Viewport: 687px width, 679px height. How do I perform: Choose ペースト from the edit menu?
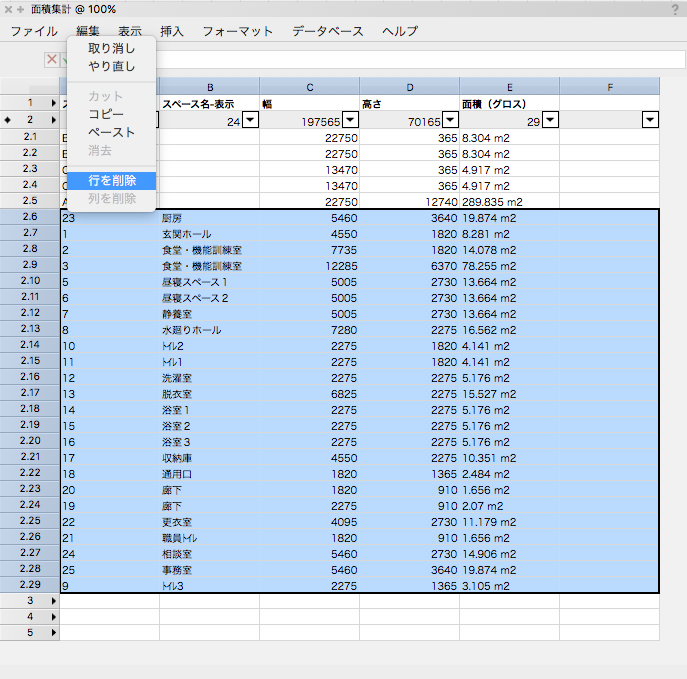click(111, 132)
